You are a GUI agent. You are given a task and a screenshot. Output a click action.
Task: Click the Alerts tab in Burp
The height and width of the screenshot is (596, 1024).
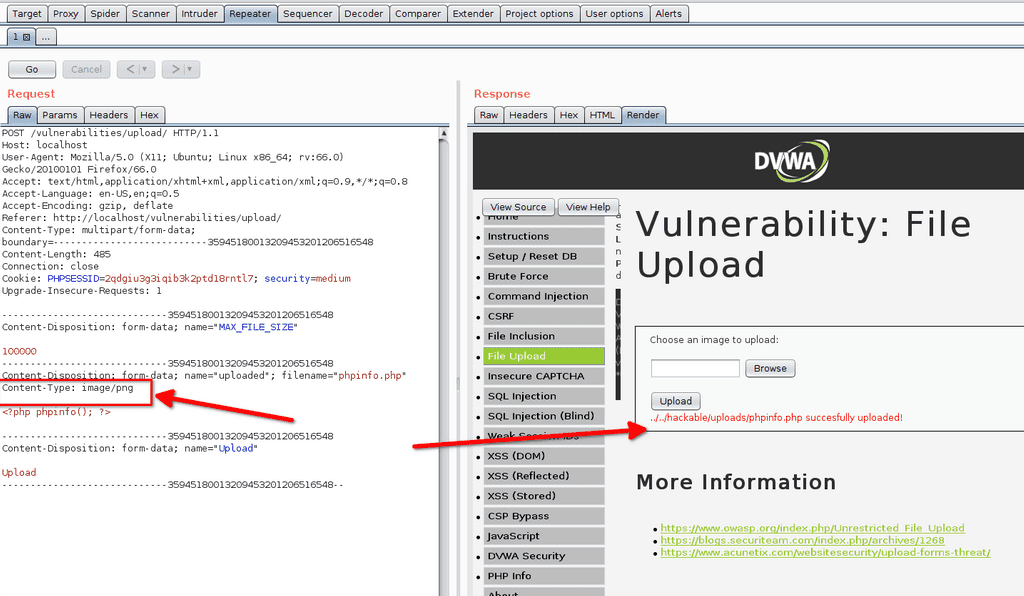(669, 13)
